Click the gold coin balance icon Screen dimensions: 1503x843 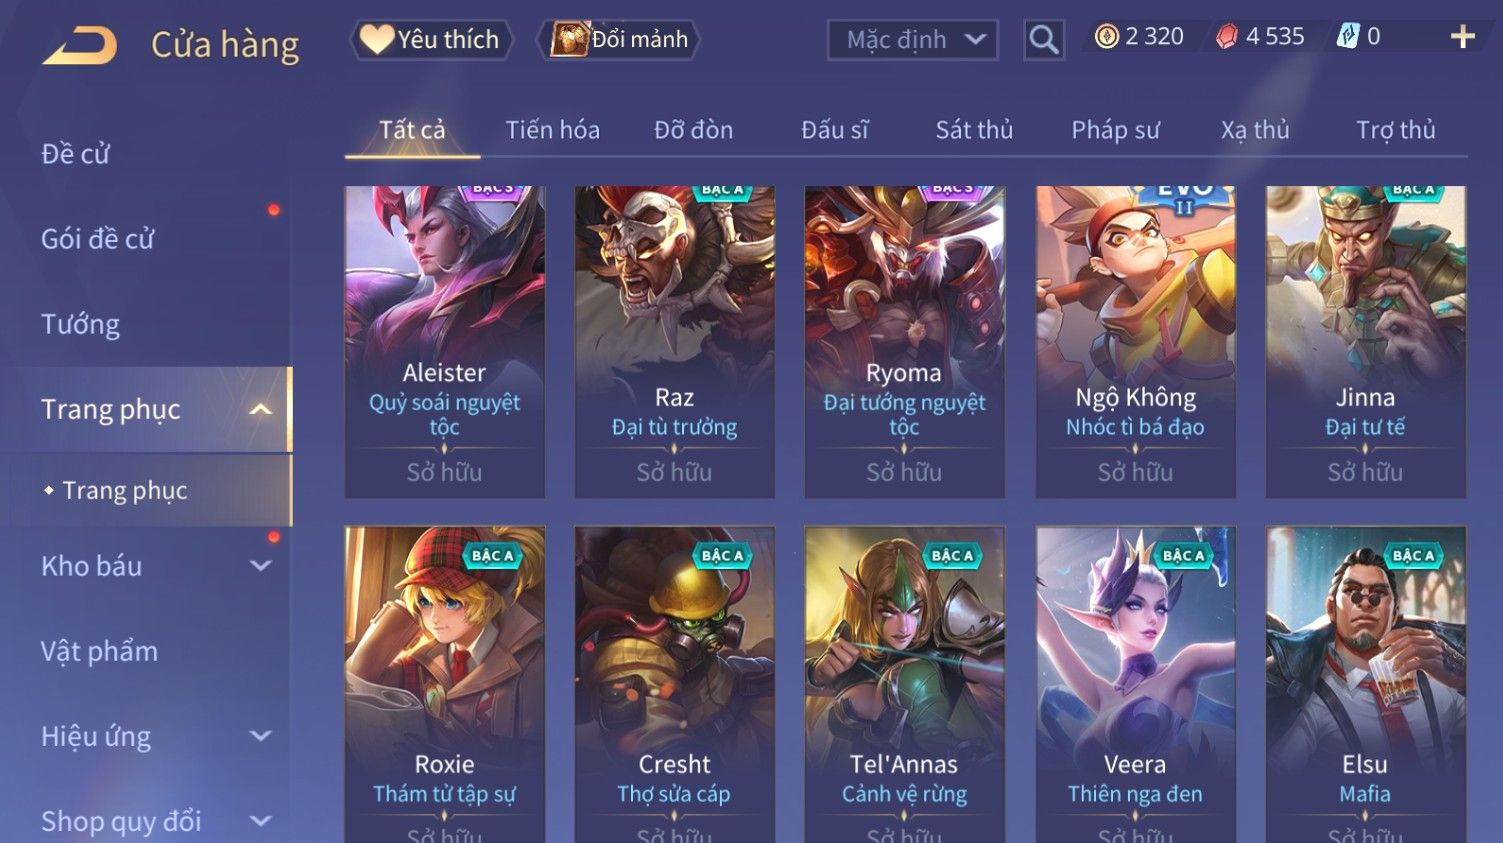point(1105,37)
